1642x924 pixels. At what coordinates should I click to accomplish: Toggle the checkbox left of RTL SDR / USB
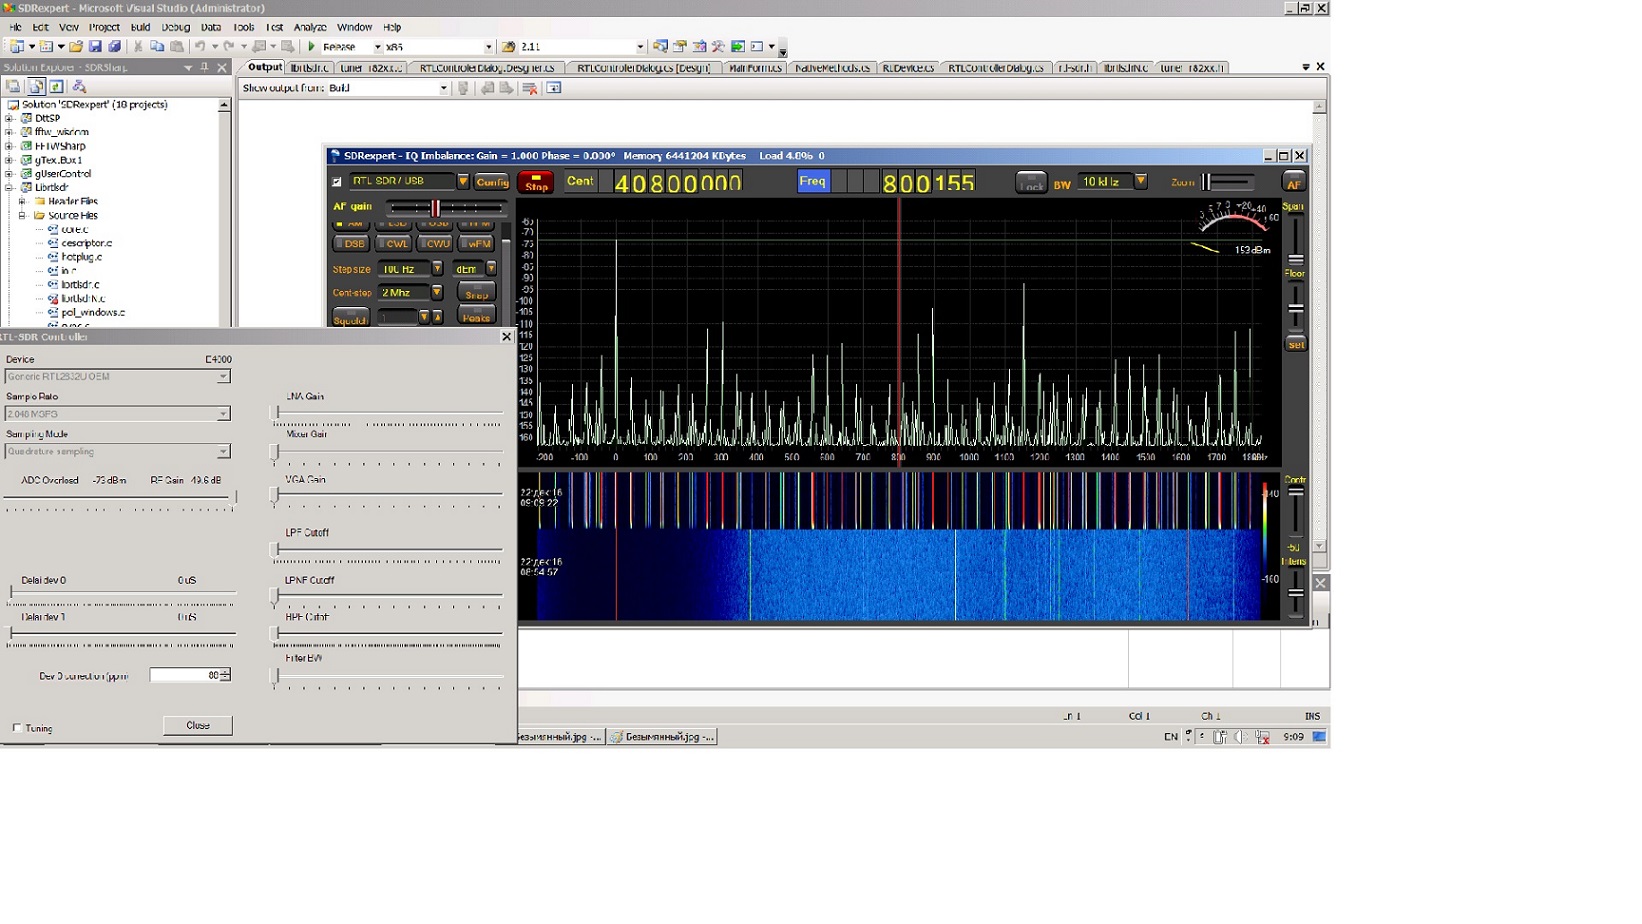click(x=337, y=182)
